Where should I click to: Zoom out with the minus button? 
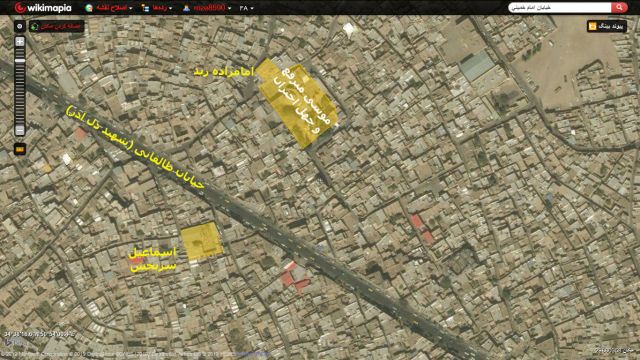click(x=20, y=130)
